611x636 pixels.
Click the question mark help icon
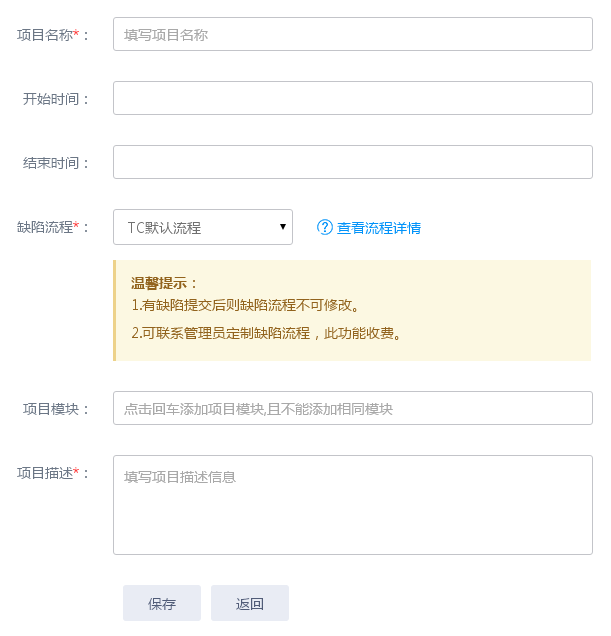324,227
